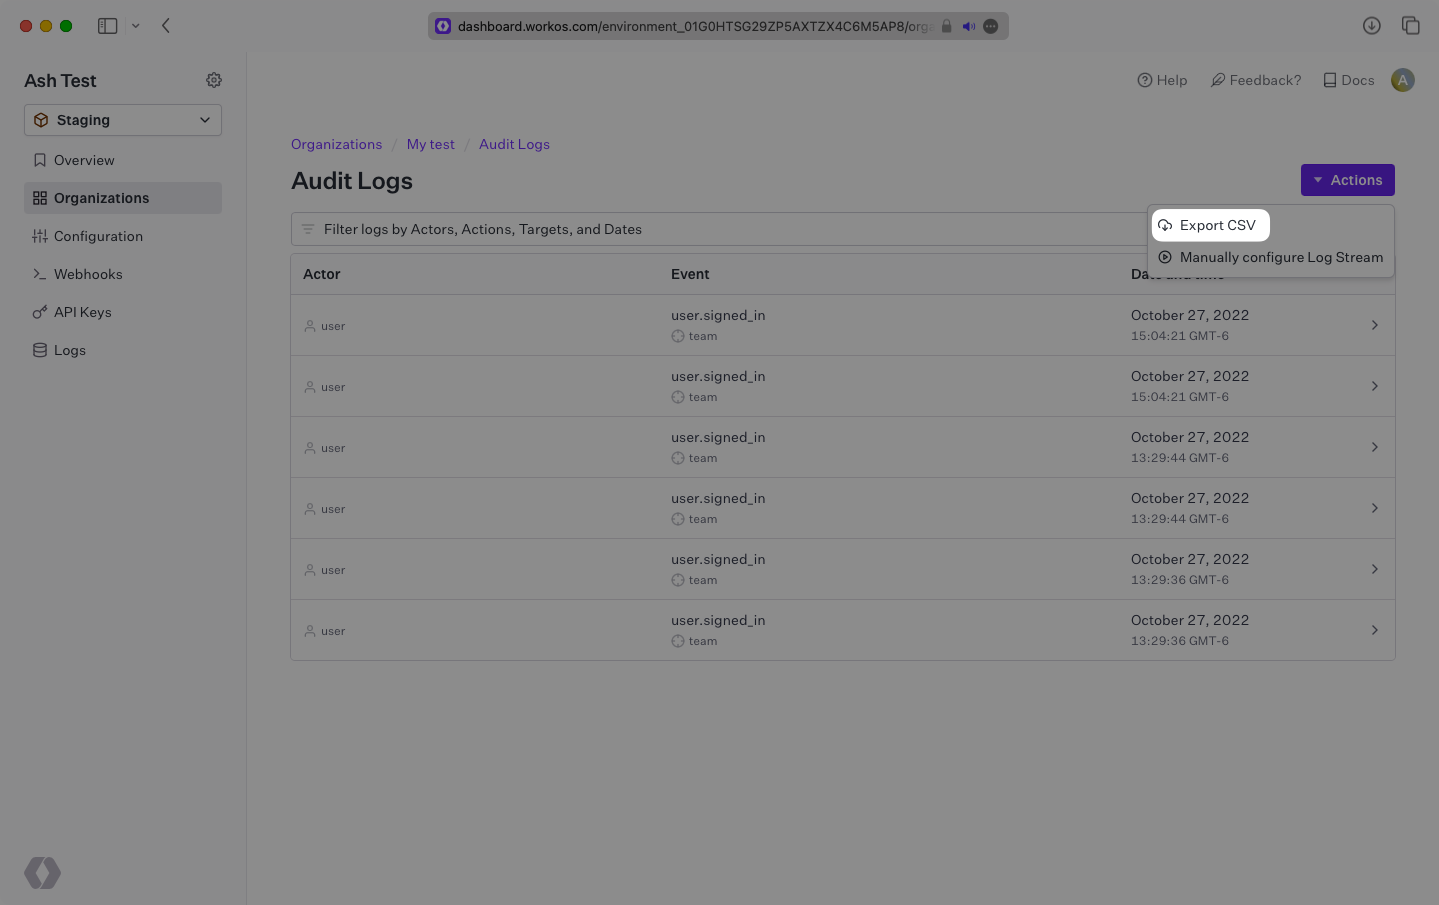The width and height of the screenshot is (1439, 905).
Task: Expand first user.signed_in log row chevron
Action: coord(1374,325)
